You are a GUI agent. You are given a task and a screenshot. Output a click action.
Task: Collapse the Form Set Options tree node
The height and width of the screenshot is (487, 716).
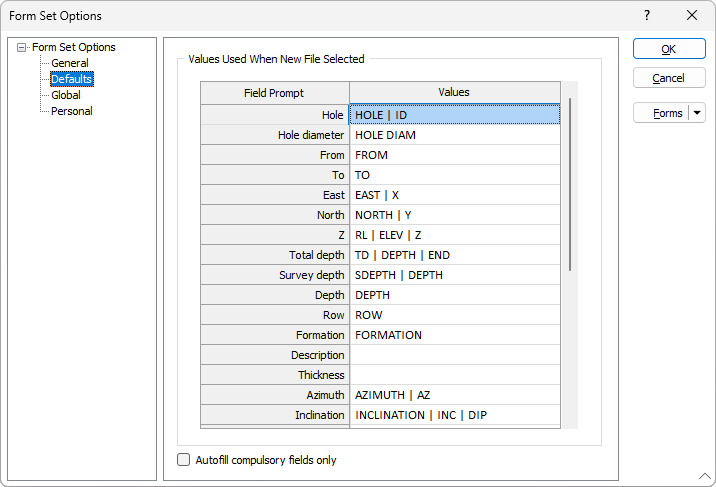coord(22,47)
